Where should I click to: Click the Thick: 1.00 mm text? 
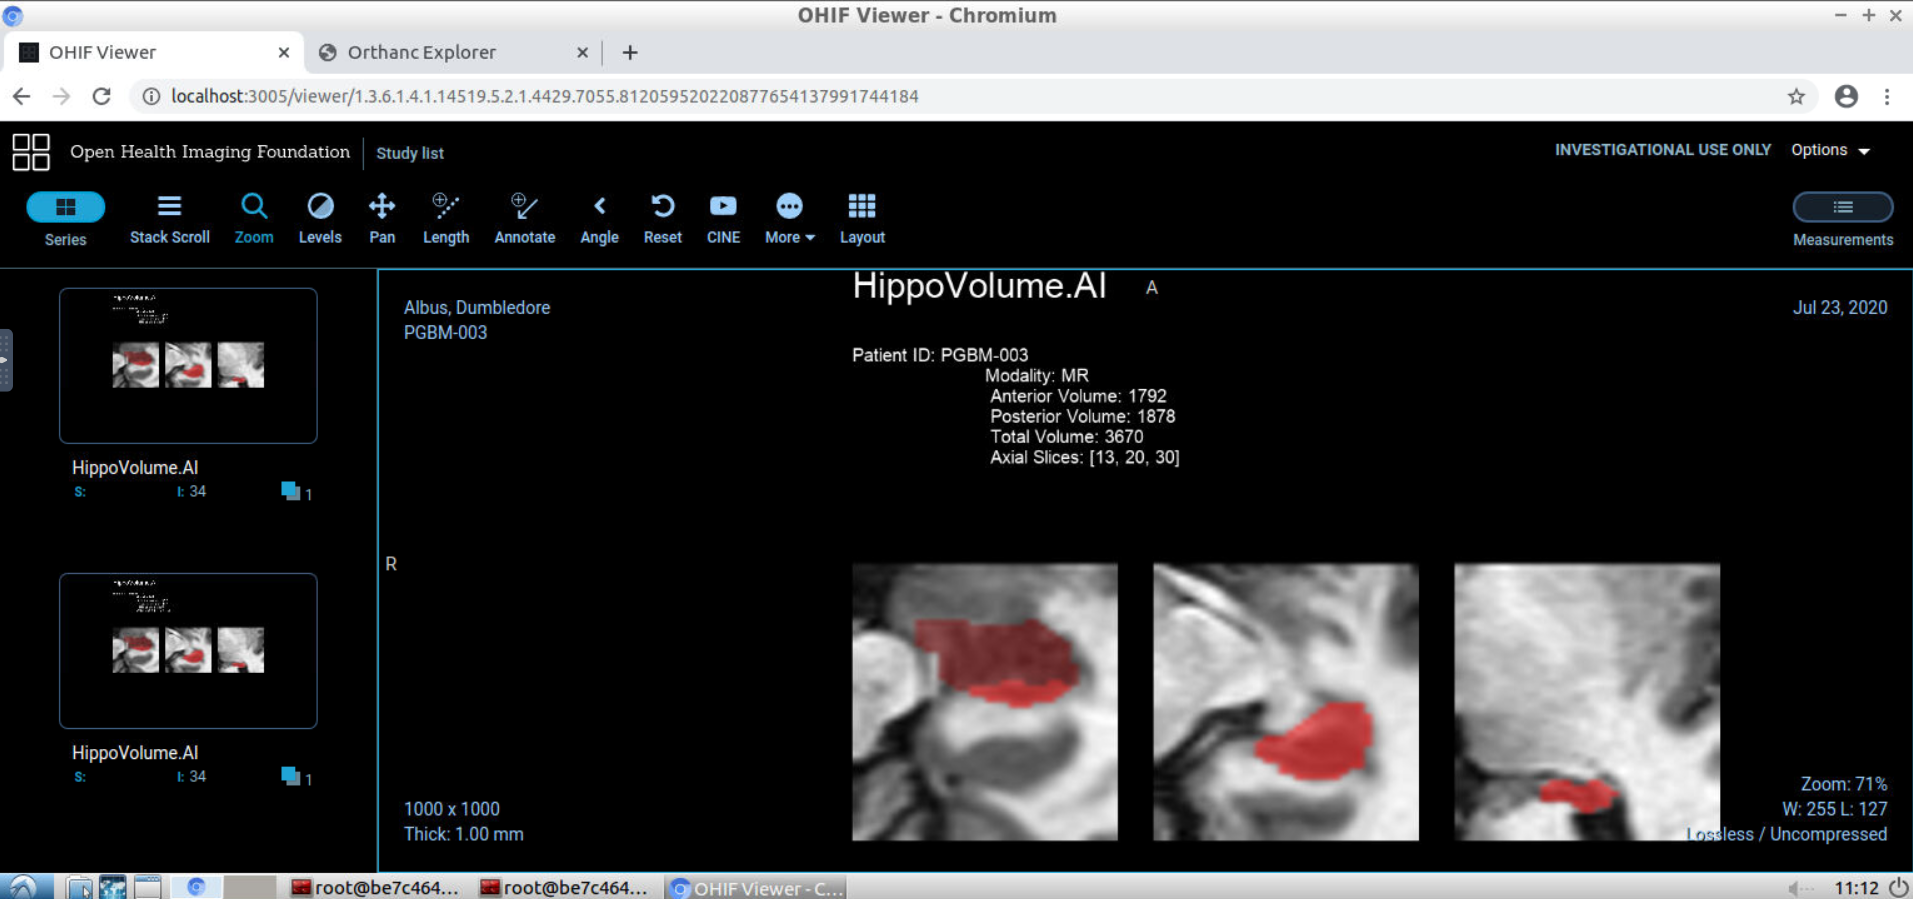pos(464,834)
